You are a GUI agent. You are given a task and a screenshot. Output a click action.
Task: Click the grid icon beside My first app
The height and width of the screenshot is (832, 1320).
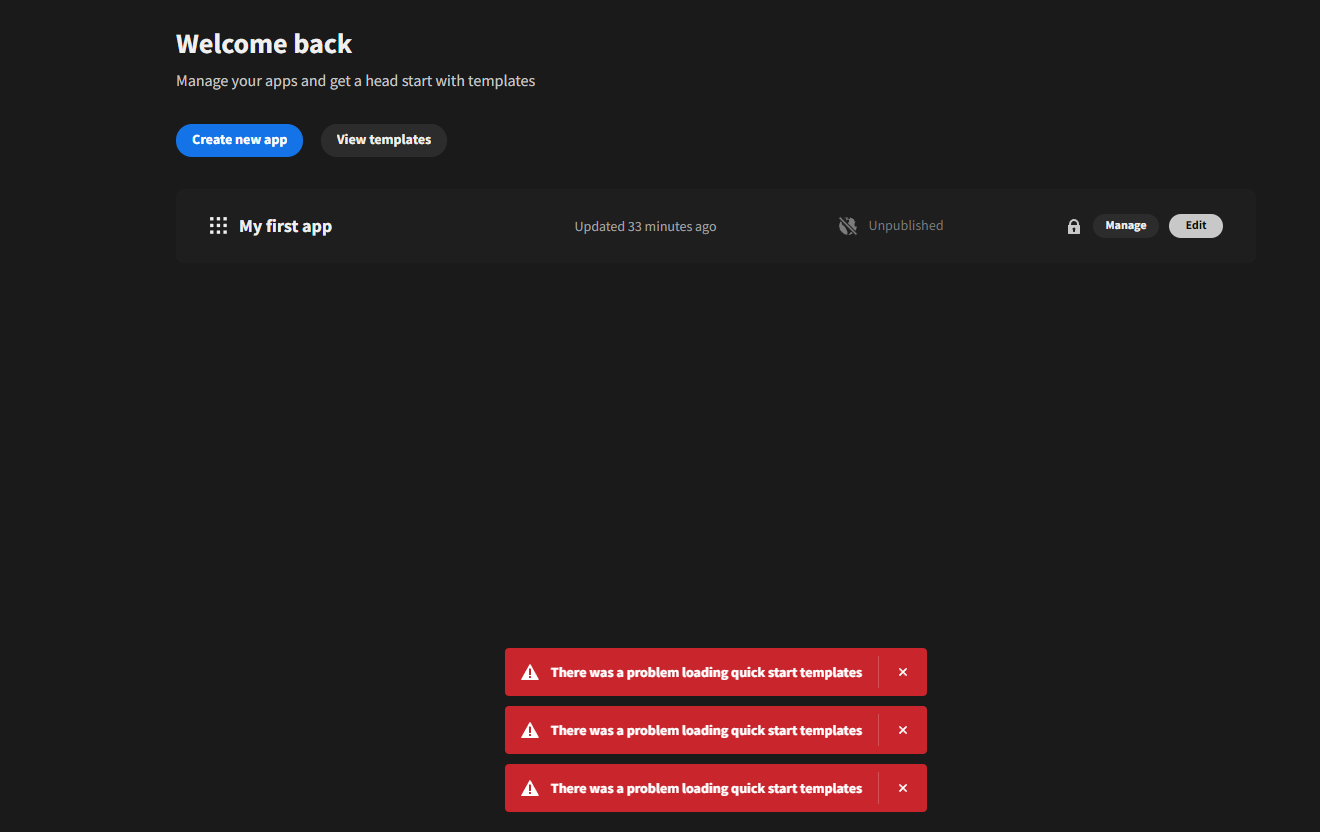[218, 226]
